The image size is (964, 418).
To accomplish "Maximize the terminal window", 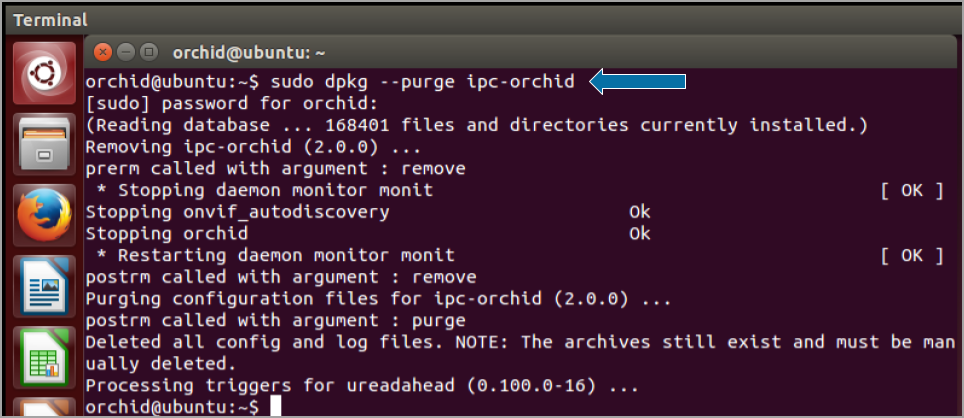I will (x=149, y=52).
